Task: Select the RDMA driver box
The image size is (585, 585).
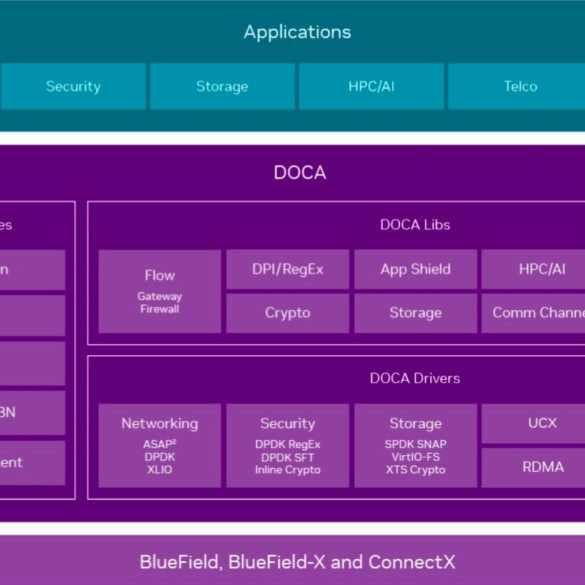Action: [x=534, y=467]
